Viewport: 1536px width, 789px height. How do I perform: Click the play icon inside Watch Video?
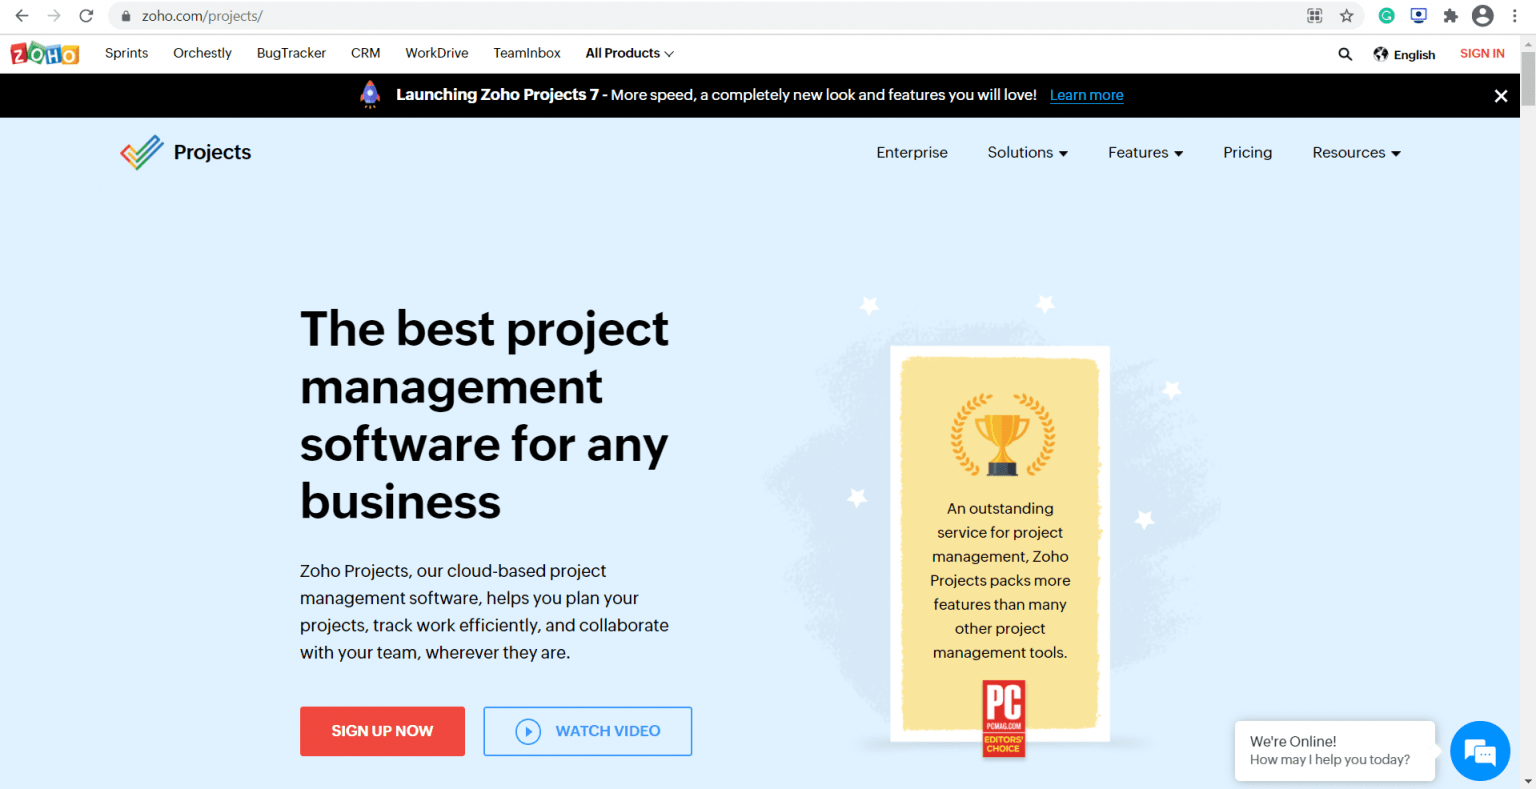529,731
